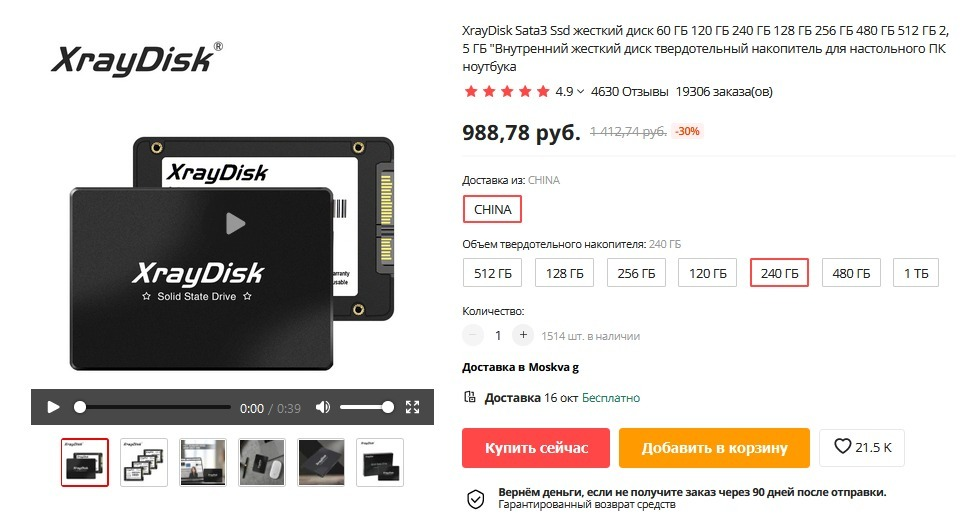Click the large play arrow on the SSD image
973x530 pixels.
235,223
